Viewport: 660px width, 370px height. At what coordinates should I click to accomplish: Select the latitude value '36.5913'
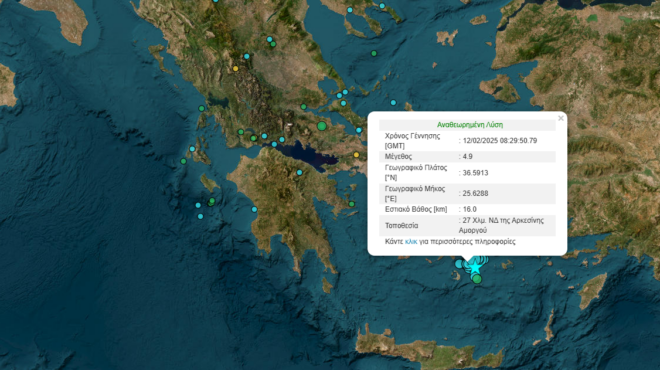(x=475, y=173)
